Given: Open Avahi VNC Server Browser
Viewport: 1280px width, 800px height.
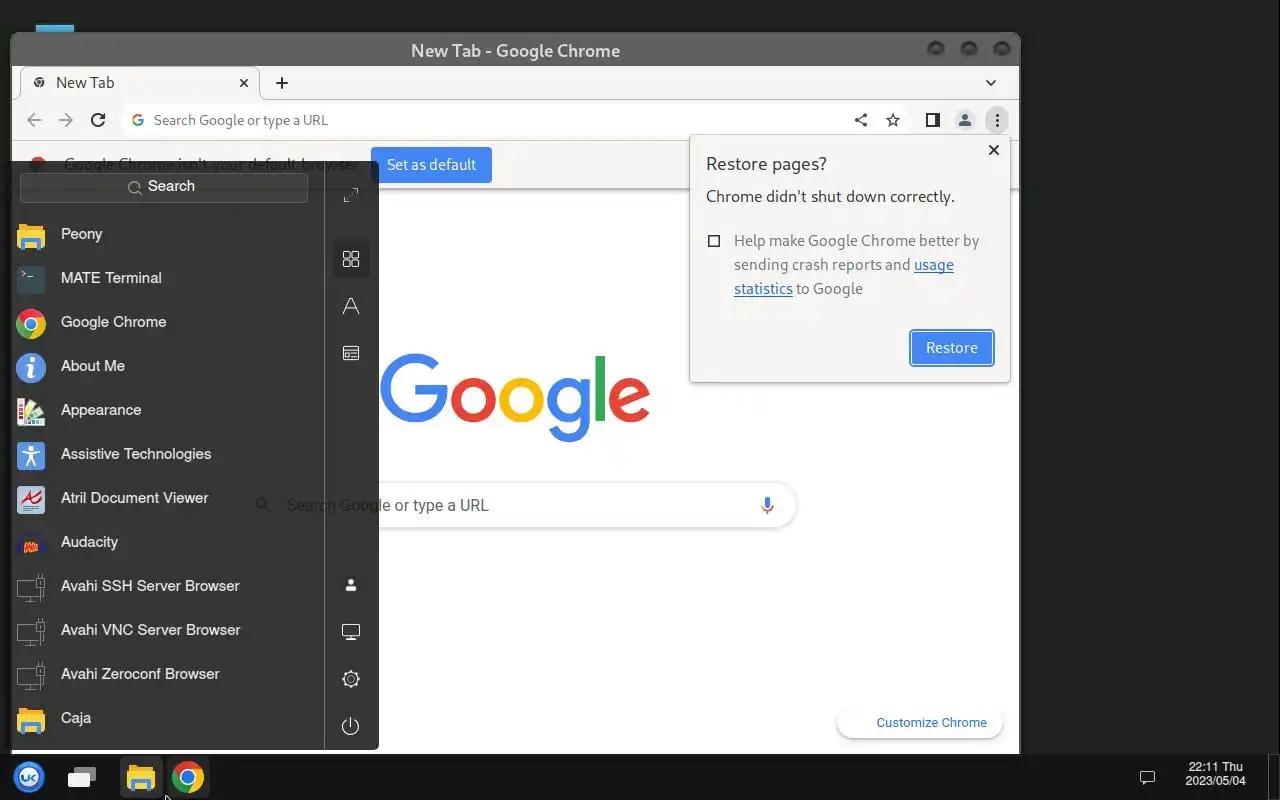Looking at the screenshot, I should pos(168,630).
